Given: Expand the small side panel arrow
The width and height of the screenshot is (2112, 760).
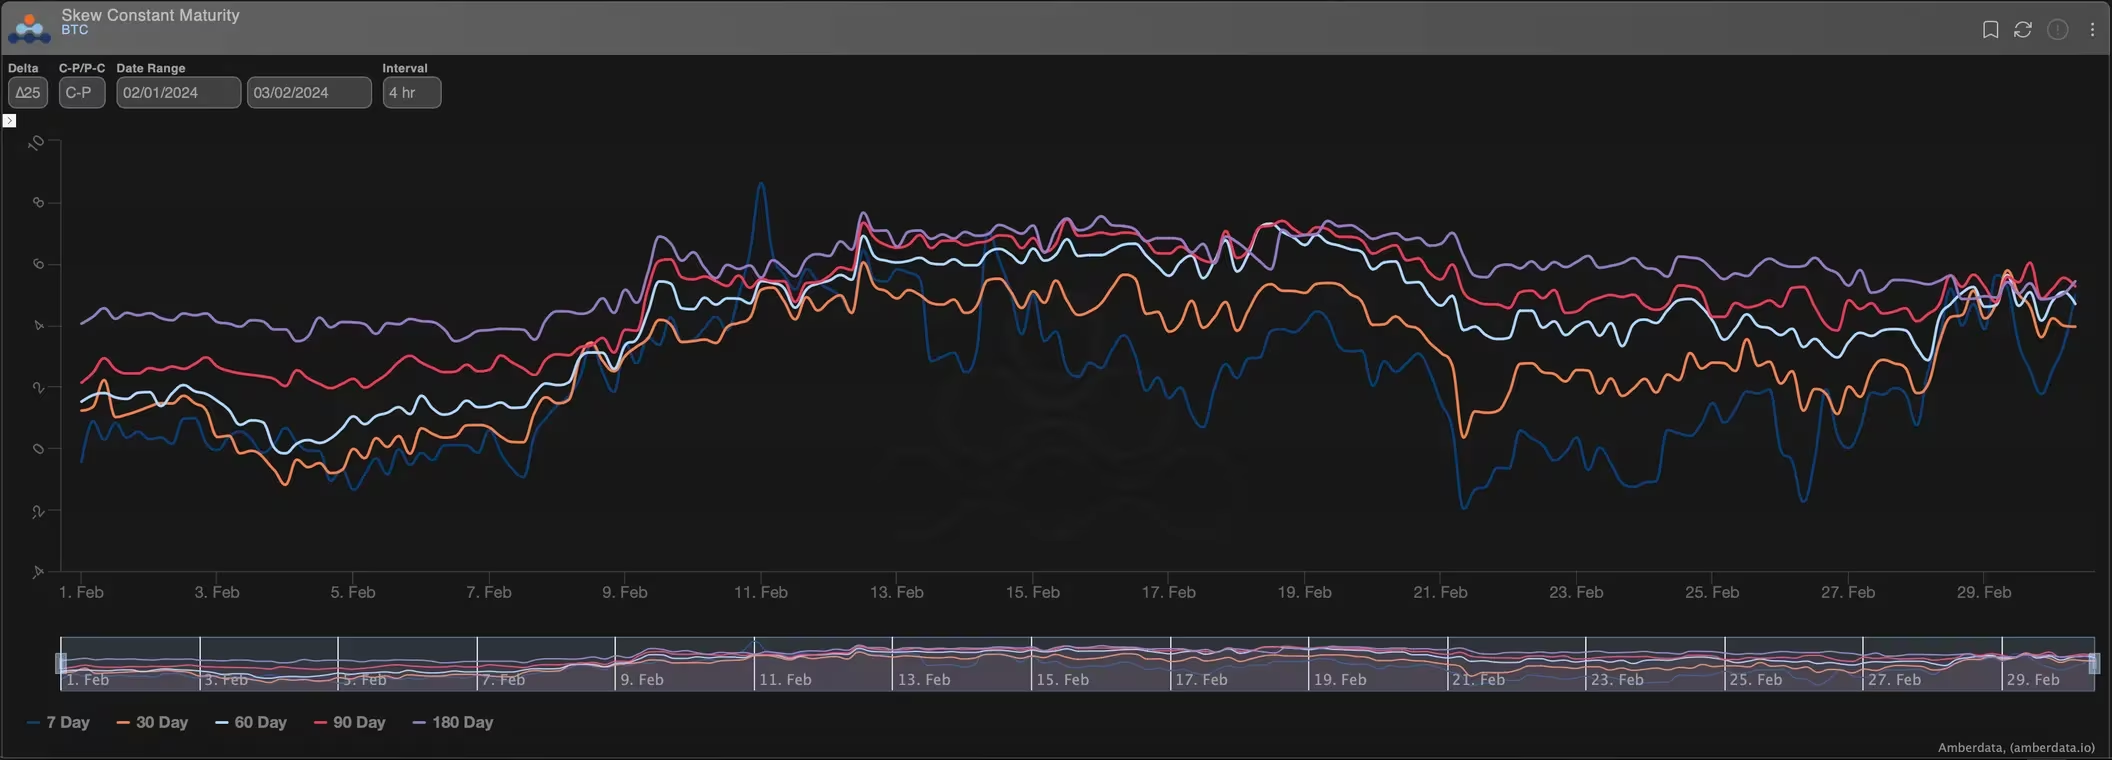Looking at the screenshot, I should click(9, 121).
